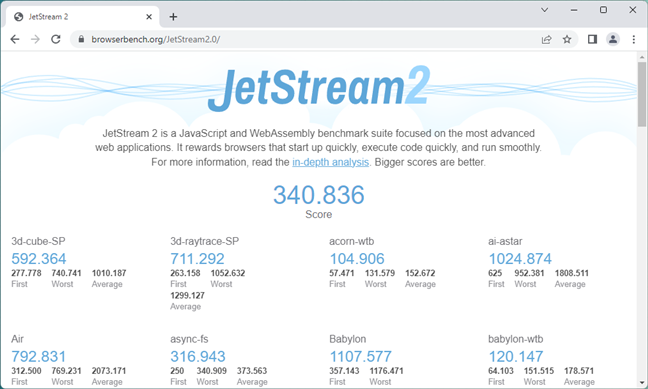Click the 1808.511 average value
648x389 pixels.
[572, 273]
